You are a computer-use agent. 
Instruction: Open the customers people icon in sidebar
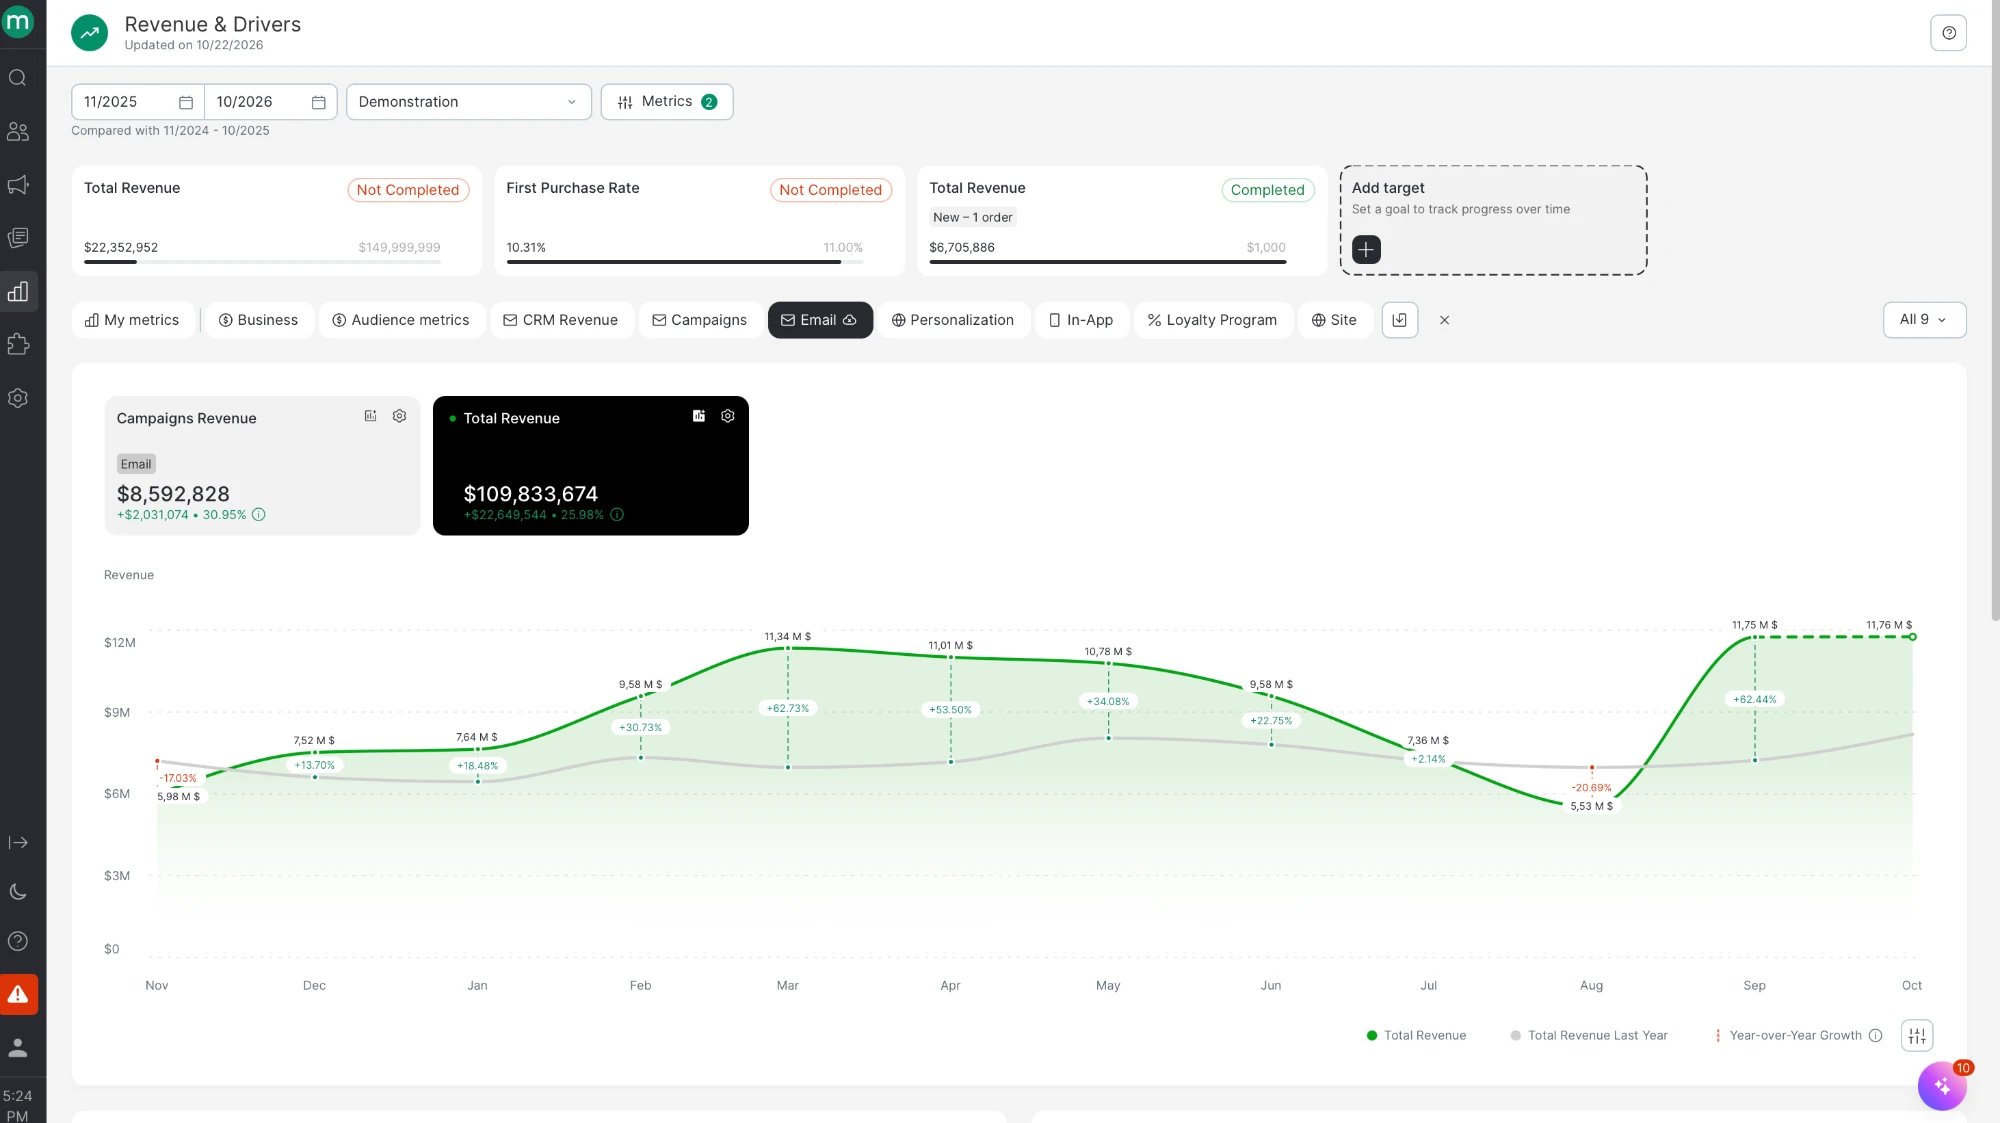click(x=18, y=131)
